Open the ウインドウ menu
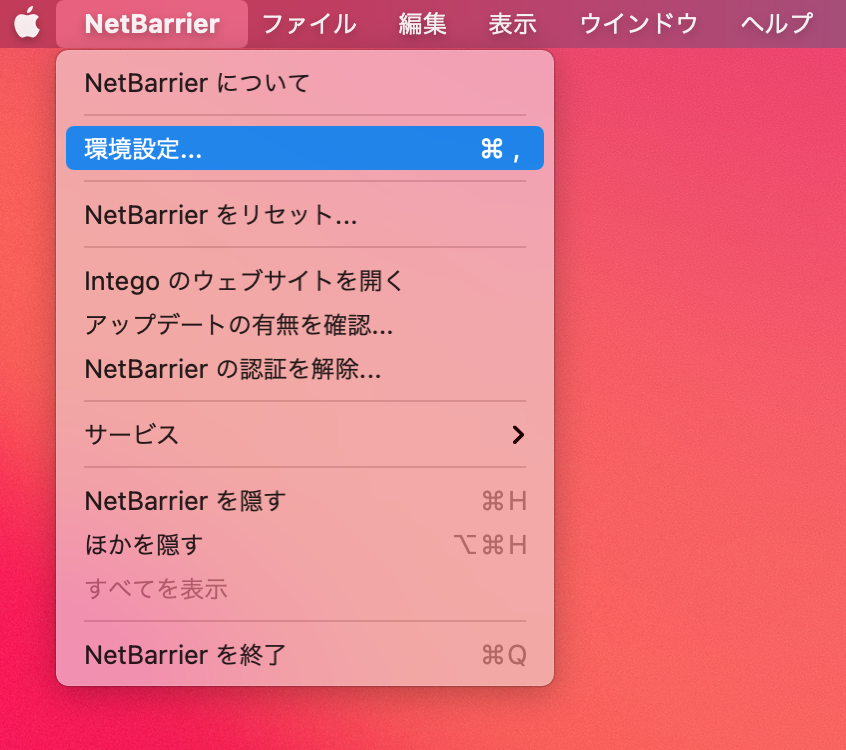846x750 pixels. point(638,24)
